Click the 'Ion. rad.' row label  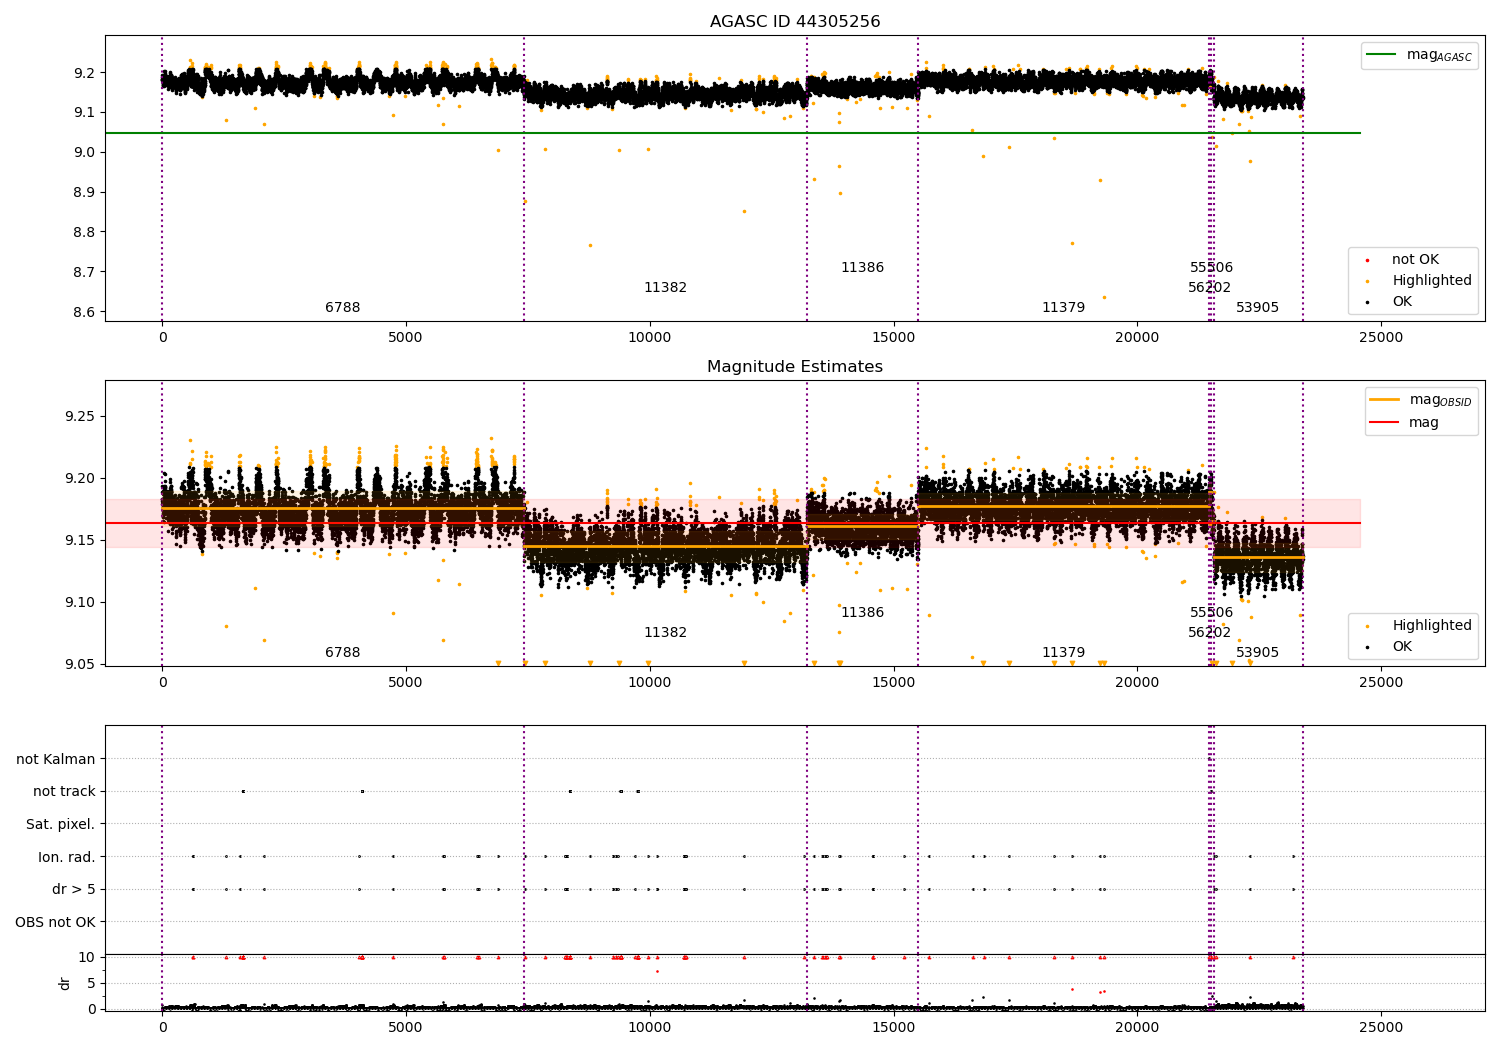pyautogui.click(x=67, y=857)
